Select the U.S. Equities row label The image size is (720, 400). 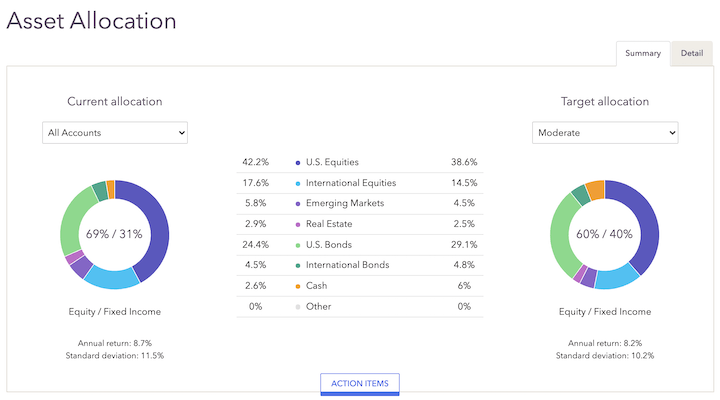(x=334, y=162)
